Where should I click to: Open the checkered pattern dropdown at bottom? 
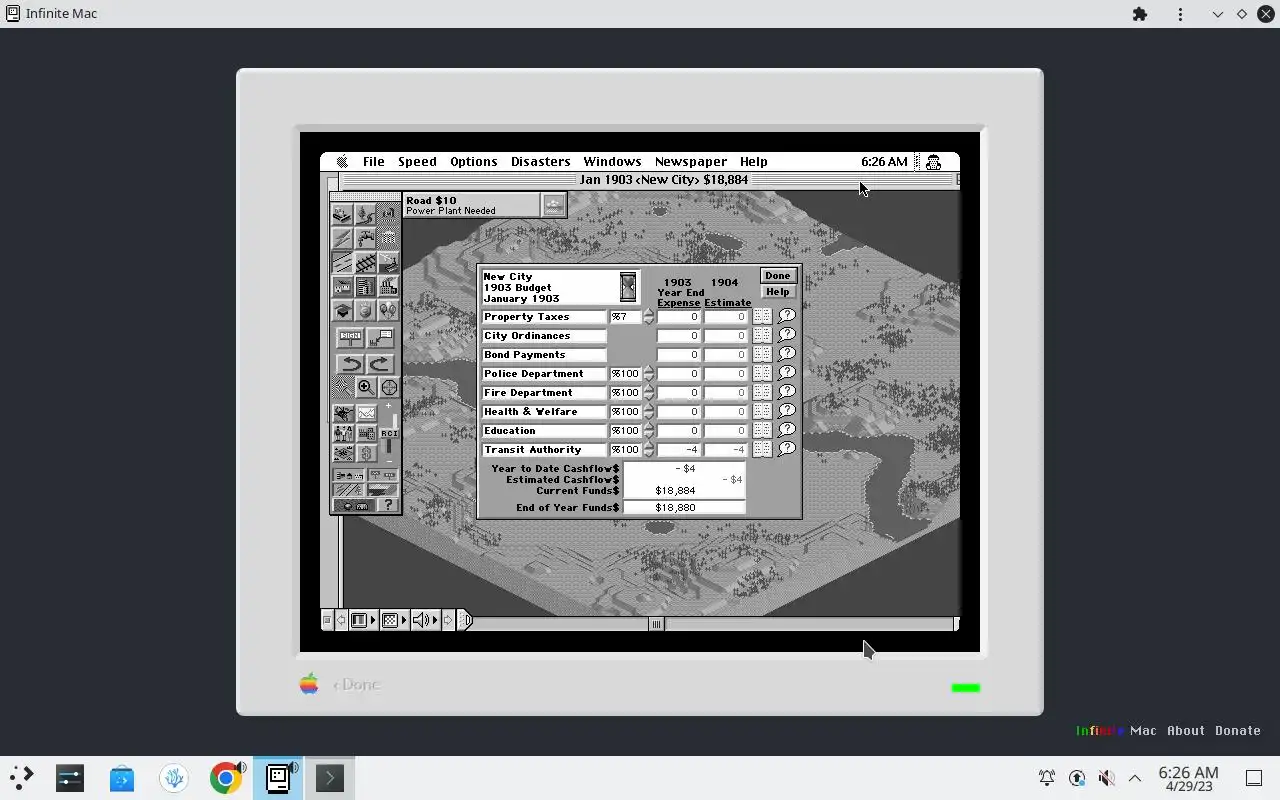(394, 621)
